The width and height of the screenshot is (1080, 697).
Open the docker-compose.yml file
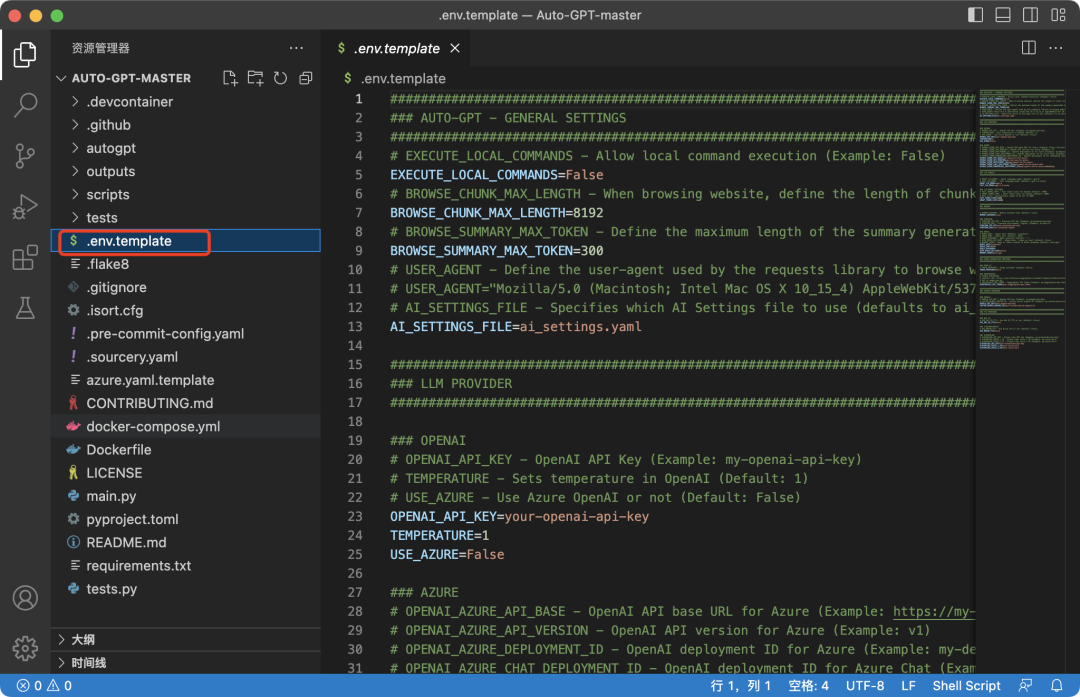point(186,426)
